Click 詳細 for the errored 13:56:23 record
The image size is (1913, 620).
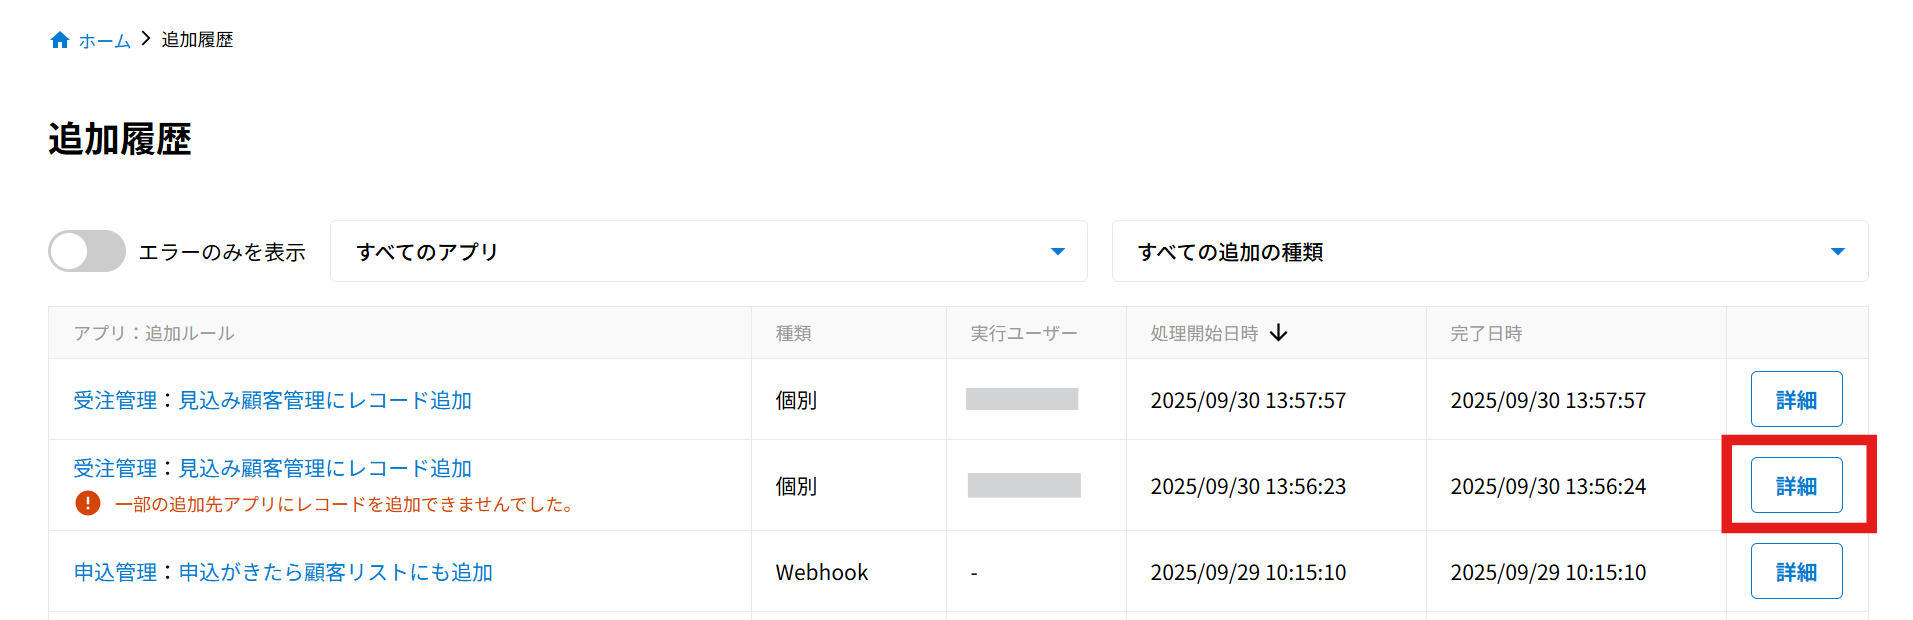tap(1796, 485)
